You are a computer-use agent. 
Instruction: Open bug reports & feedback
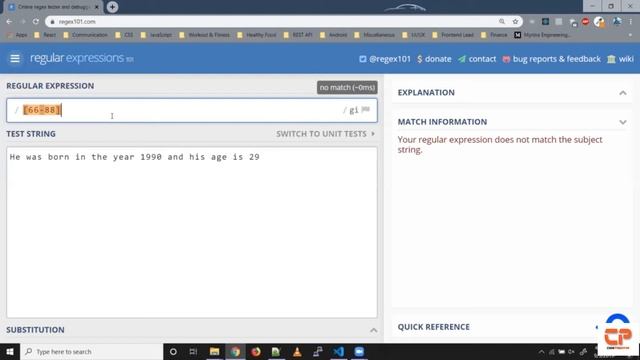pos(551,59)
